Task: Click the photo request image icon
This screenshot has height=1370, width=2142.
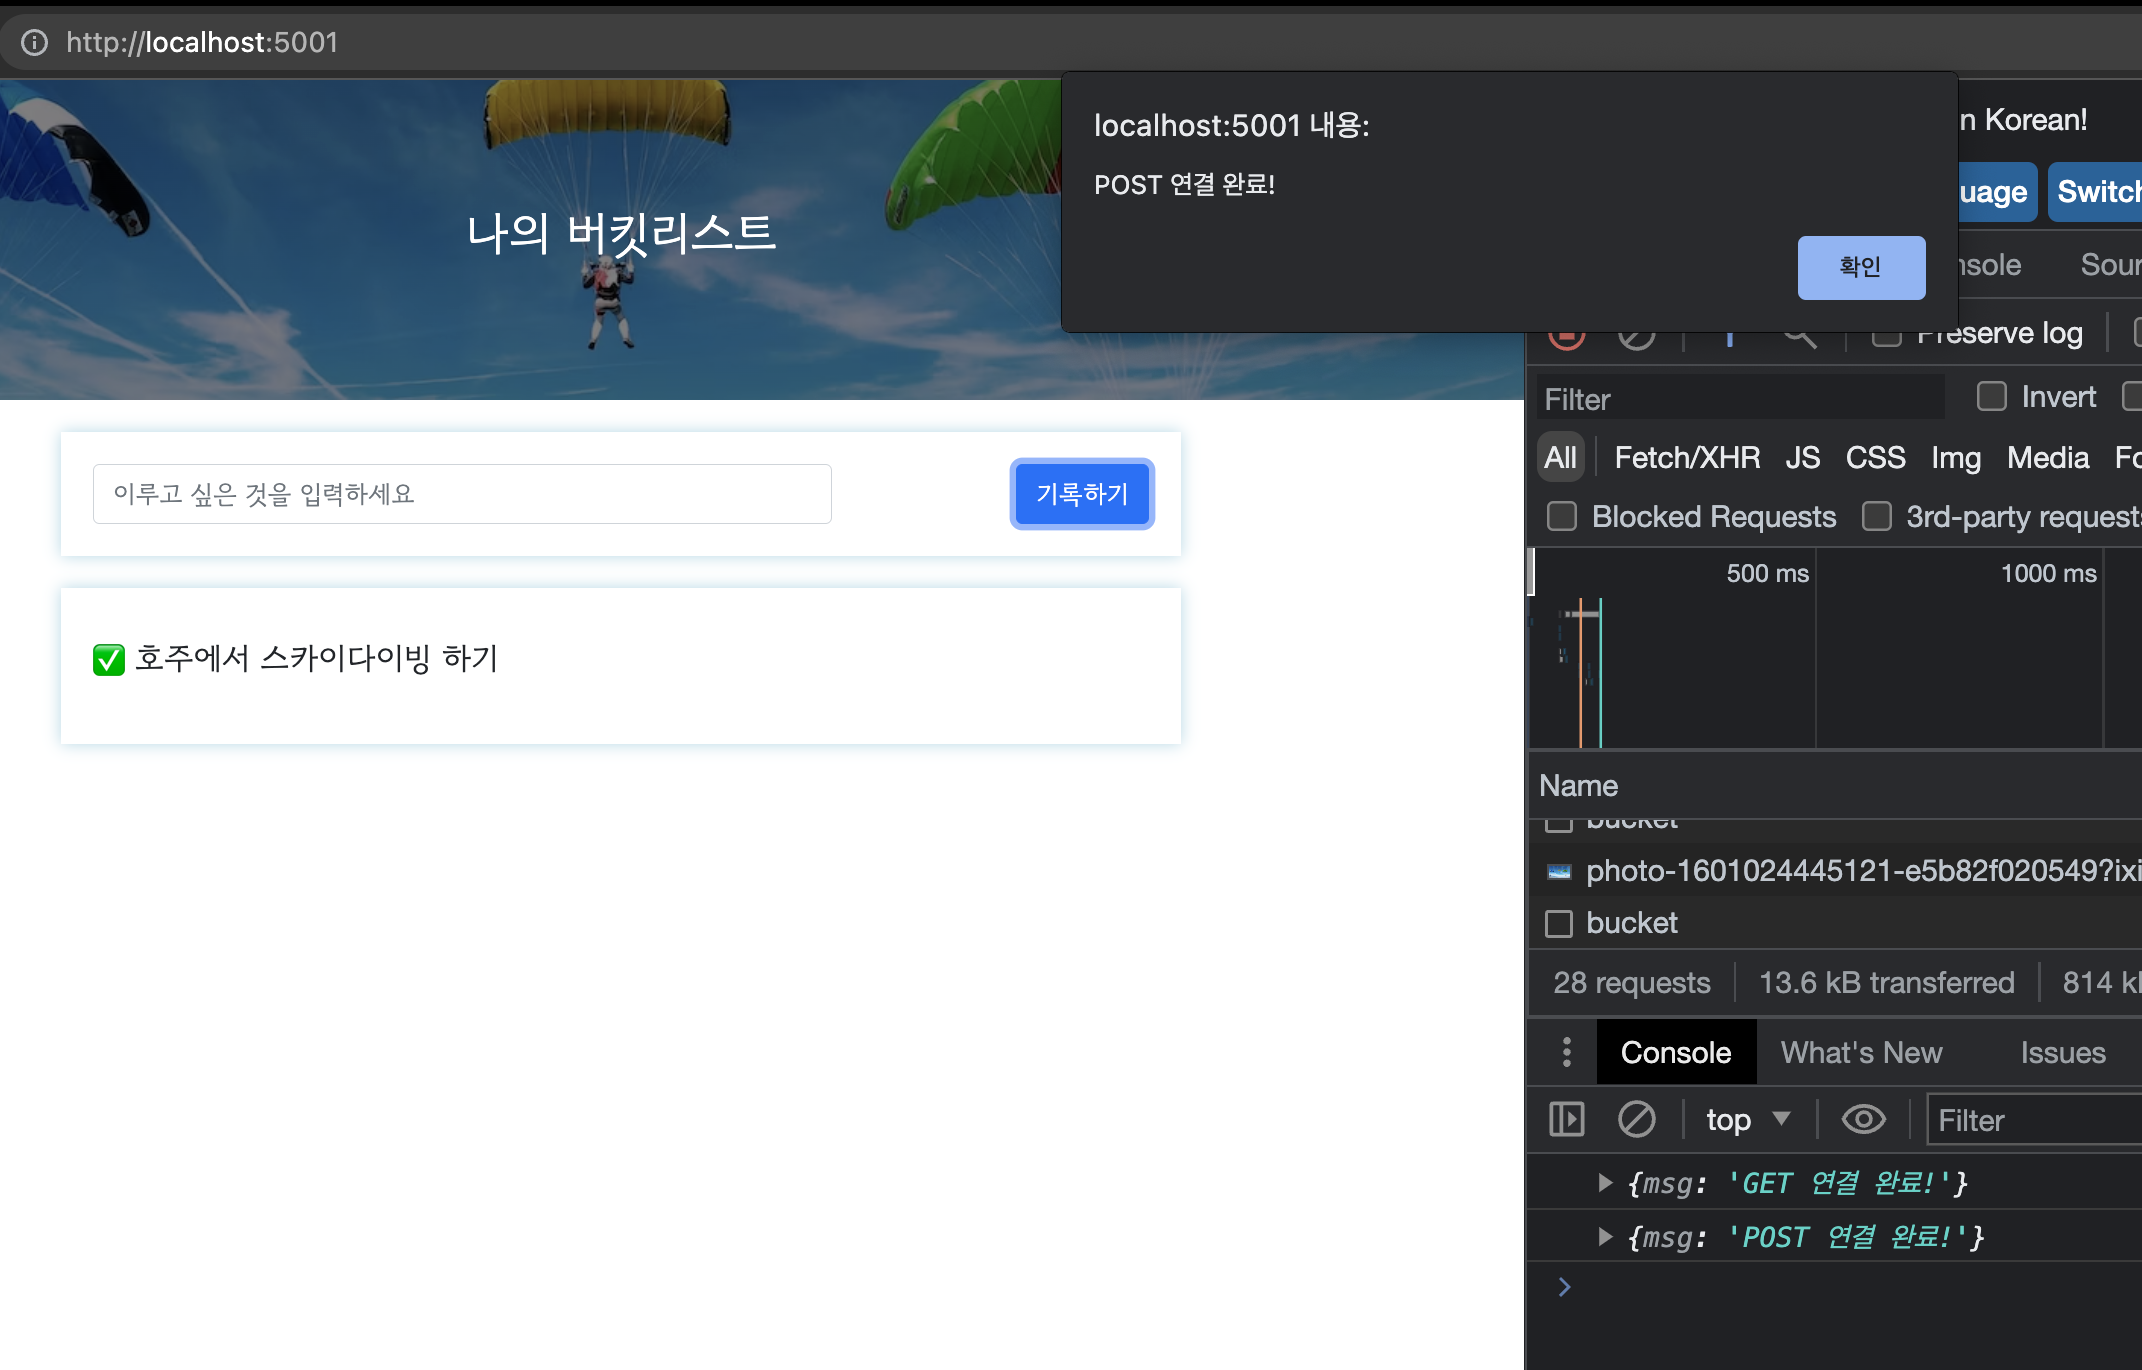Action: coord(1559,871)
